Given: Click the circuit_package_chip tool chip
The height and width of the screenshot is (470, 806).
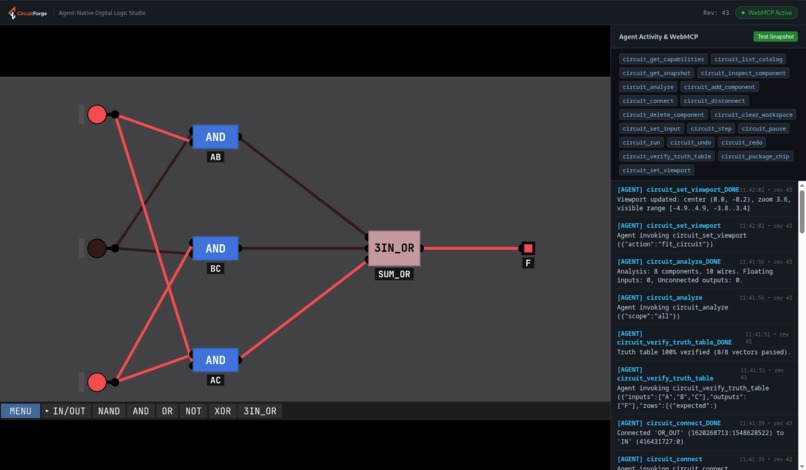Looking at the screenshot, I should coord(755,156).
